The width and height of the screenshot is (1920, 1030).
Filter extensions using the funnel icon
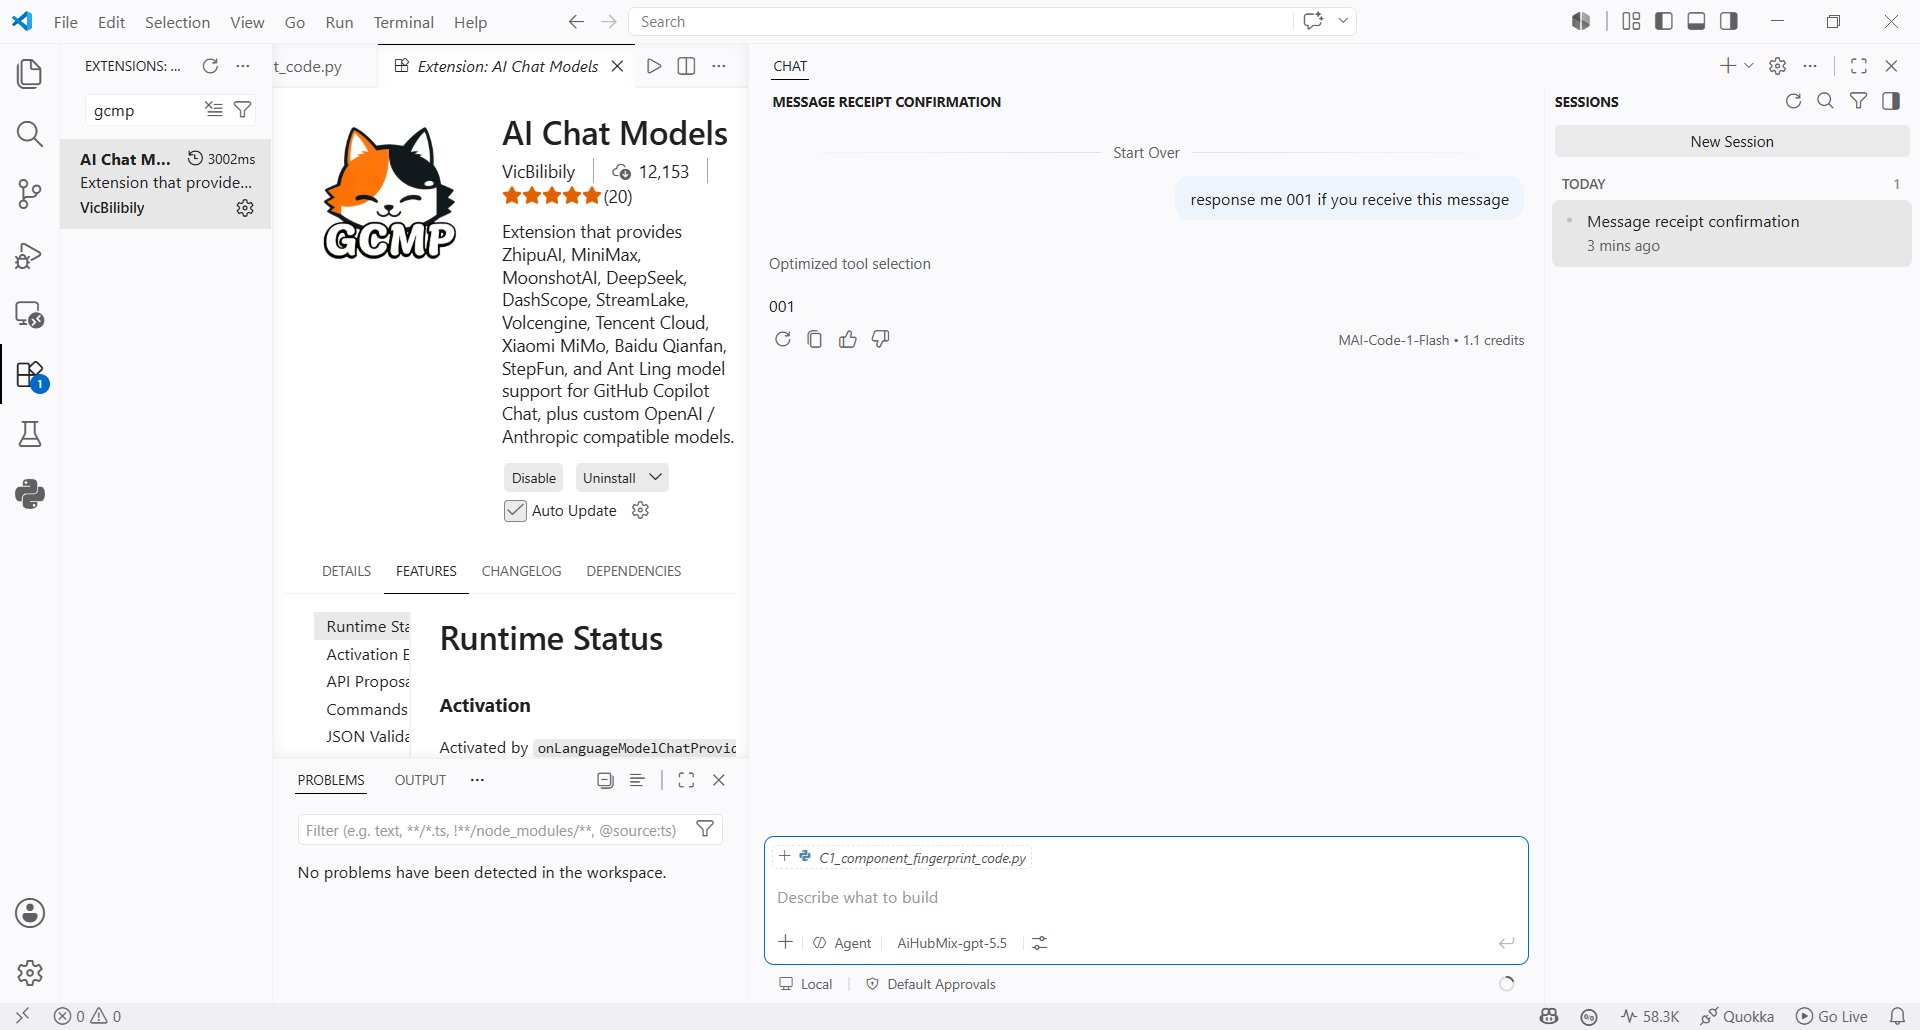pos(242,109)
